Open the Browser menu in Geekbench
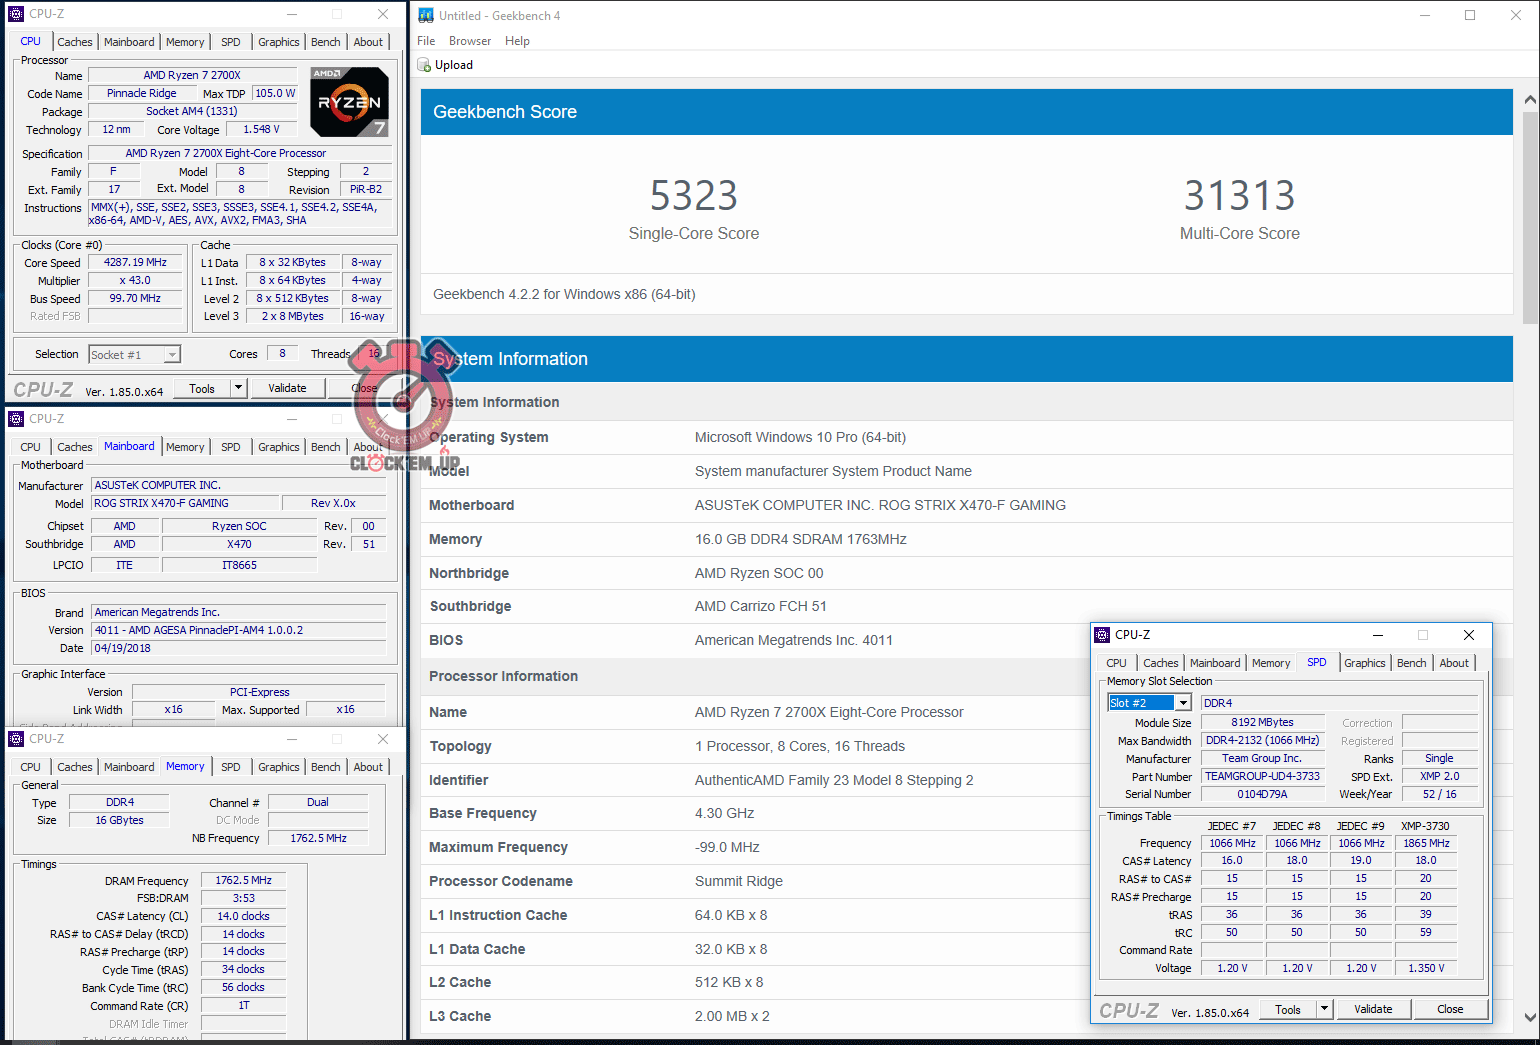Viewport: 1540px width, 1045px height. [470, 41]
